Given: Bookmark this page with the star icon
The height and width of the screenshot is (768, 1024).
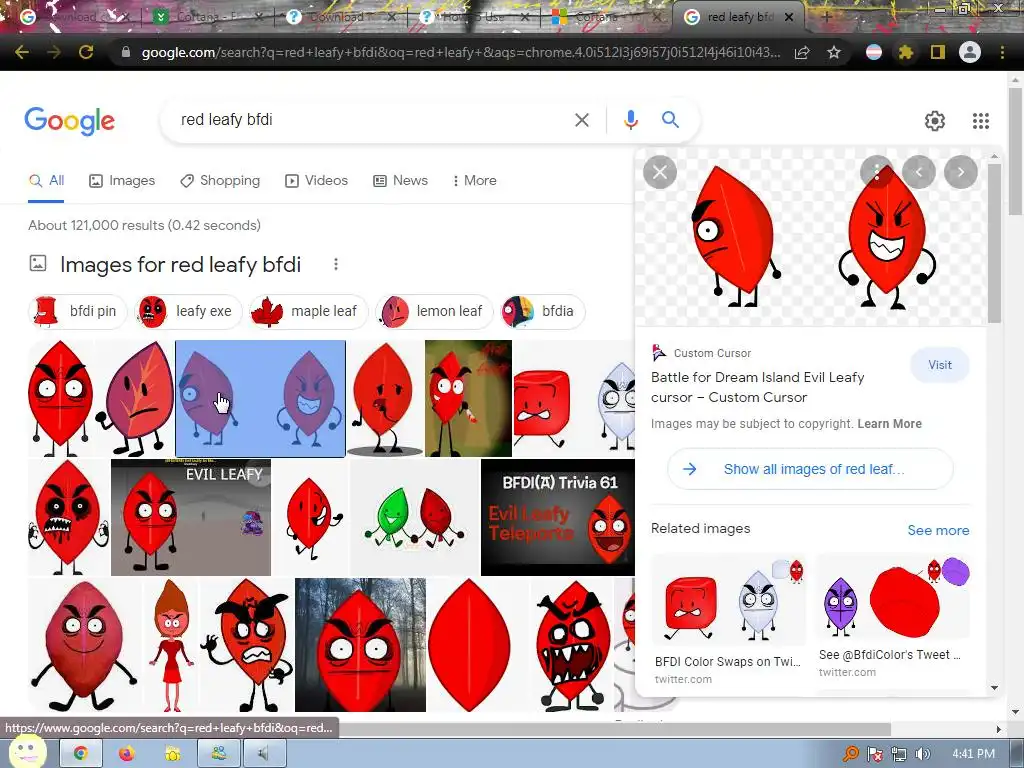Looking at the screenshot, I should pos(834,52).
